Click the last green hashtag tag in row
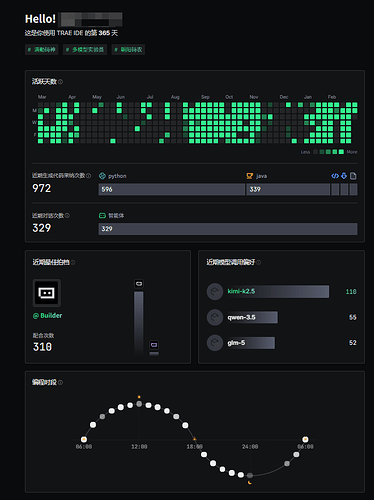The height and width of the screenshot is (500, 374). [x=128, y=50]
